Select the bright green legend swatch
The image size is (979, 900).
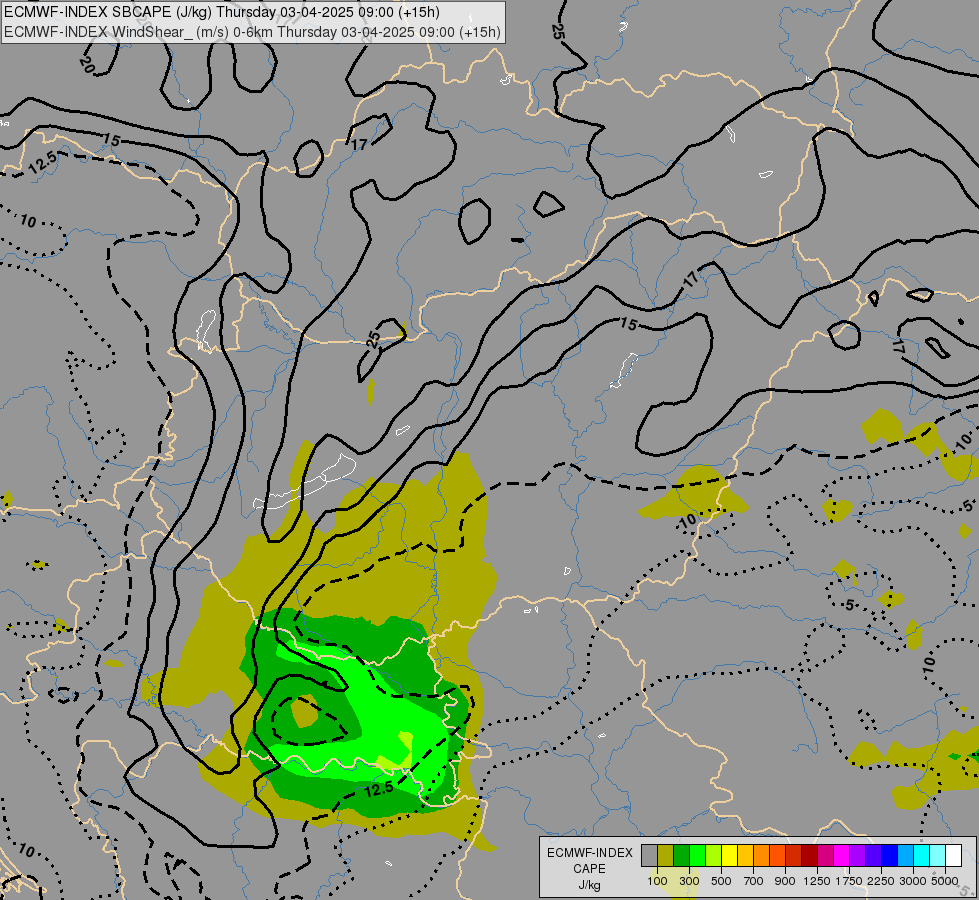697,855
